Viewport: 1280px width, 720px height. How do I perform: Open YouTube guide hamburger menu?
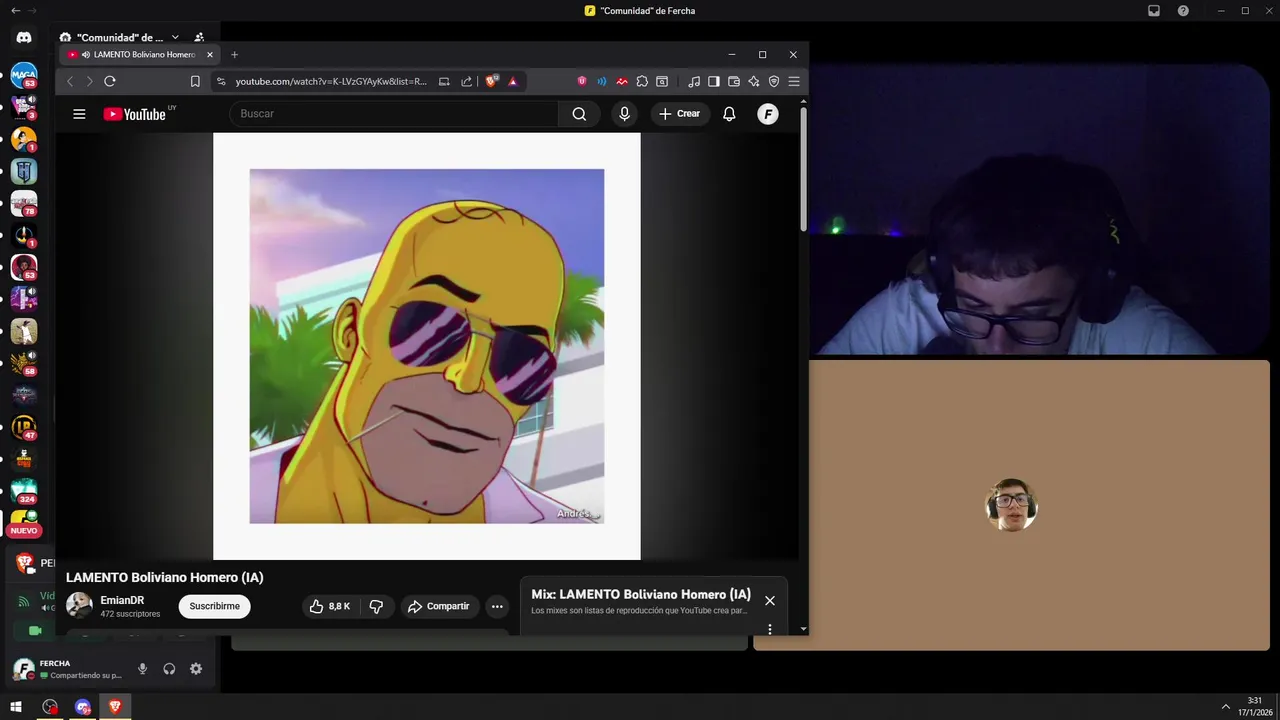coord(79,114)
